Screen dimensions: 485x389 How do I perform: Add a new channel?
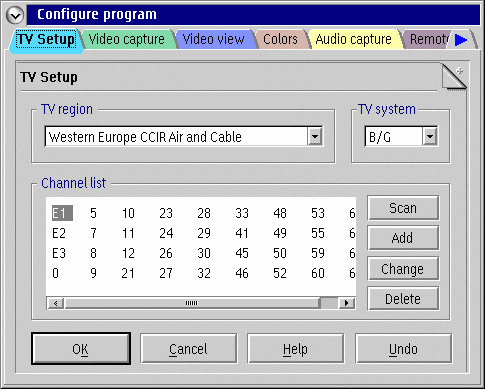coord(403,238)
